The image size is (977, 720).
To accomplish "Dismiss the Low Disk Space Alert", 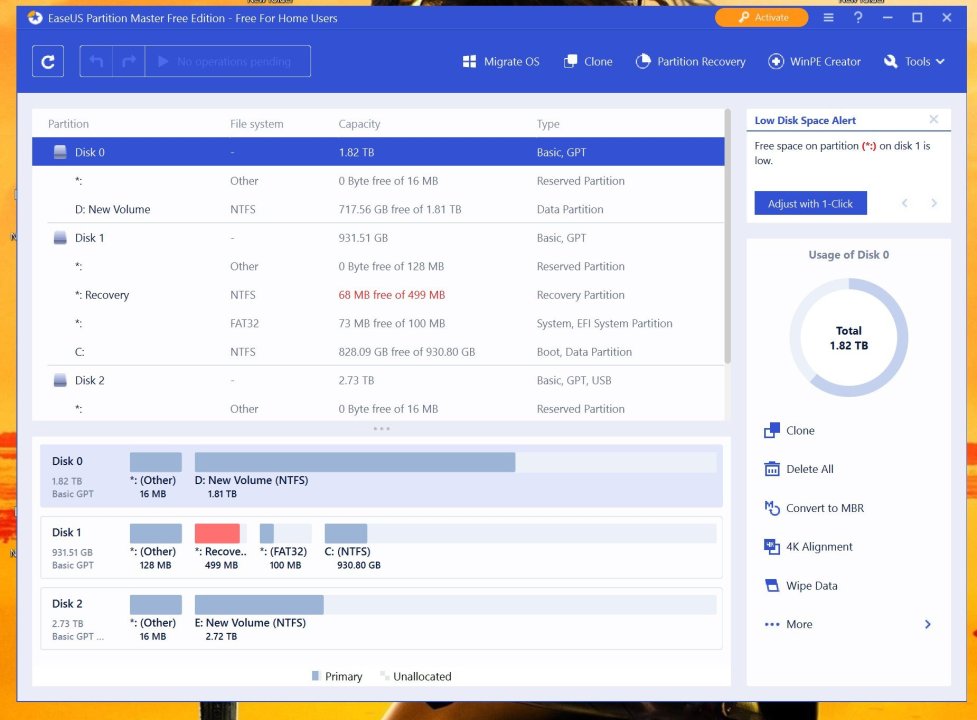I will tap(934, 120).
